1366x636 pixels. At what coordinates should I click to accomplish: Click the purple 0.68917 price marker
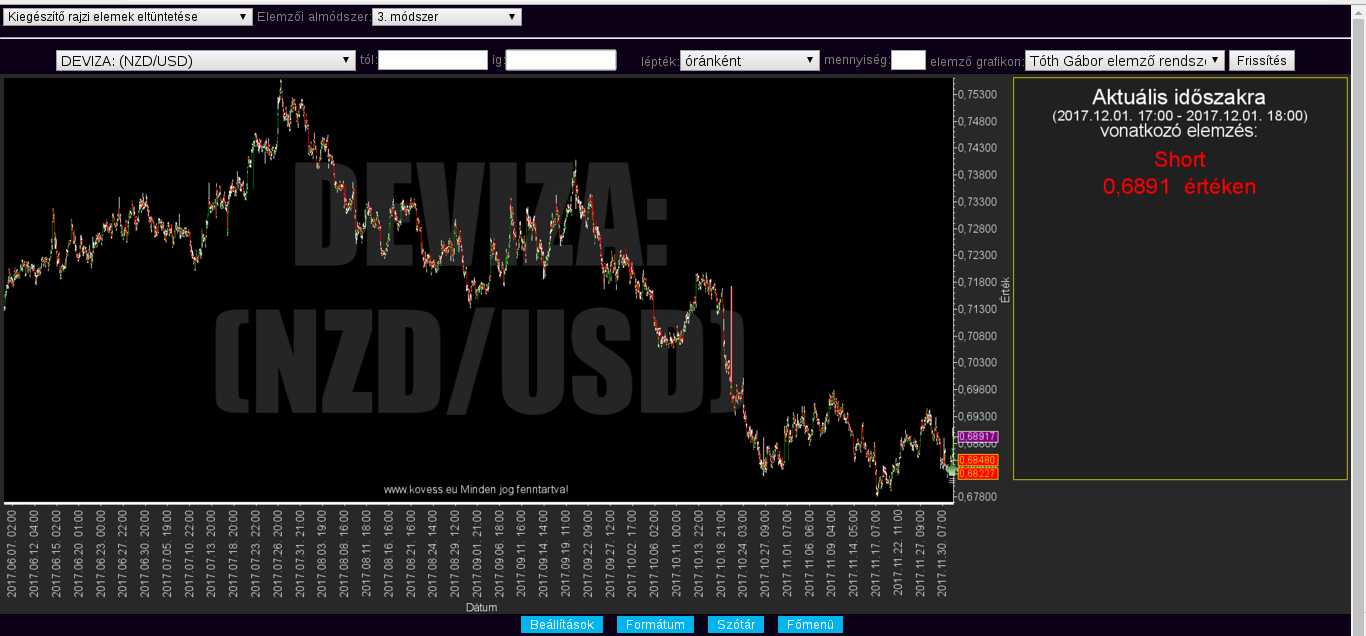(977, 437)
